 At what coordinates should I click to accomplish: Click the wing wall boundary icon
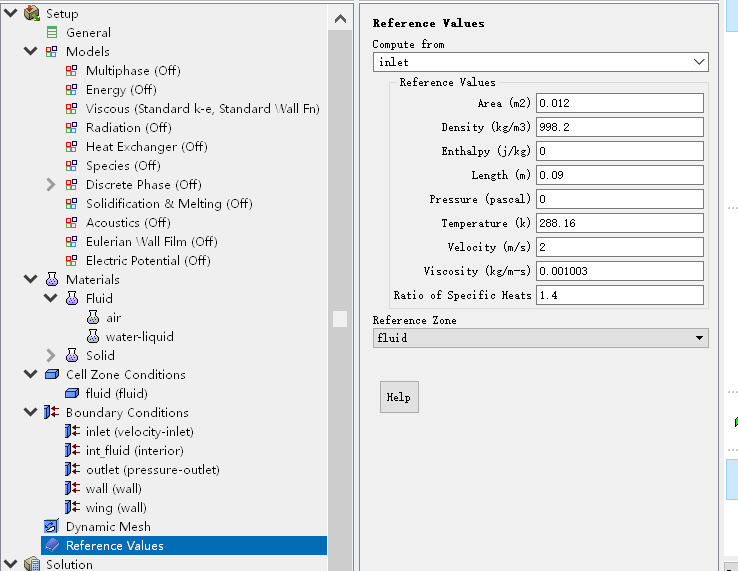pos(72,508)
